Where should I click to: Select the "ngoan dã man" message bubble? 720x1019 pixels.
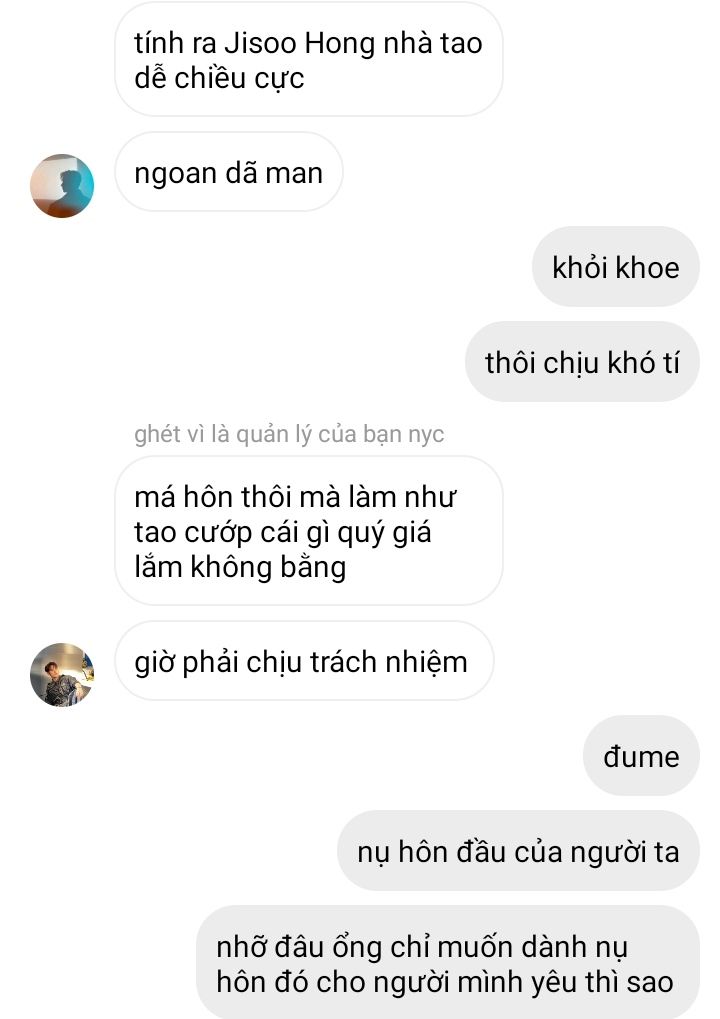coord(229,172)
